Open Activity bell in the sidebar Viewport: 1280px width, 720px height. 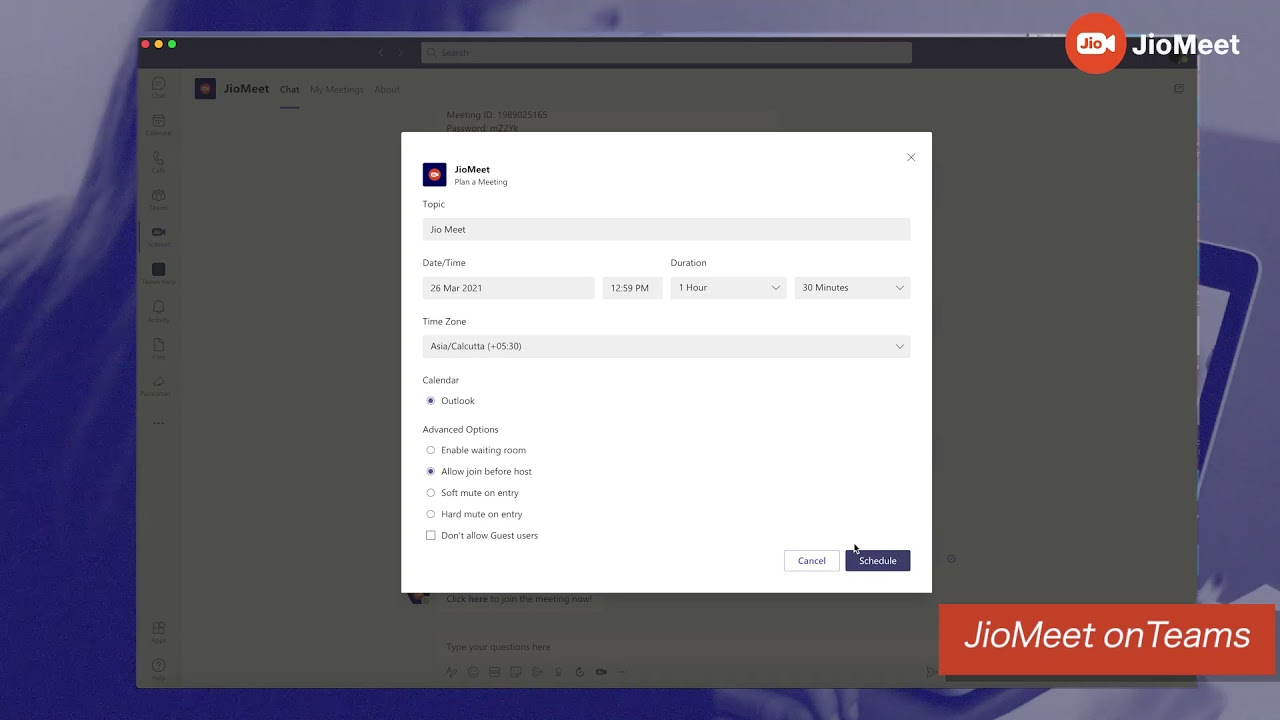click(x=158, y=311)
